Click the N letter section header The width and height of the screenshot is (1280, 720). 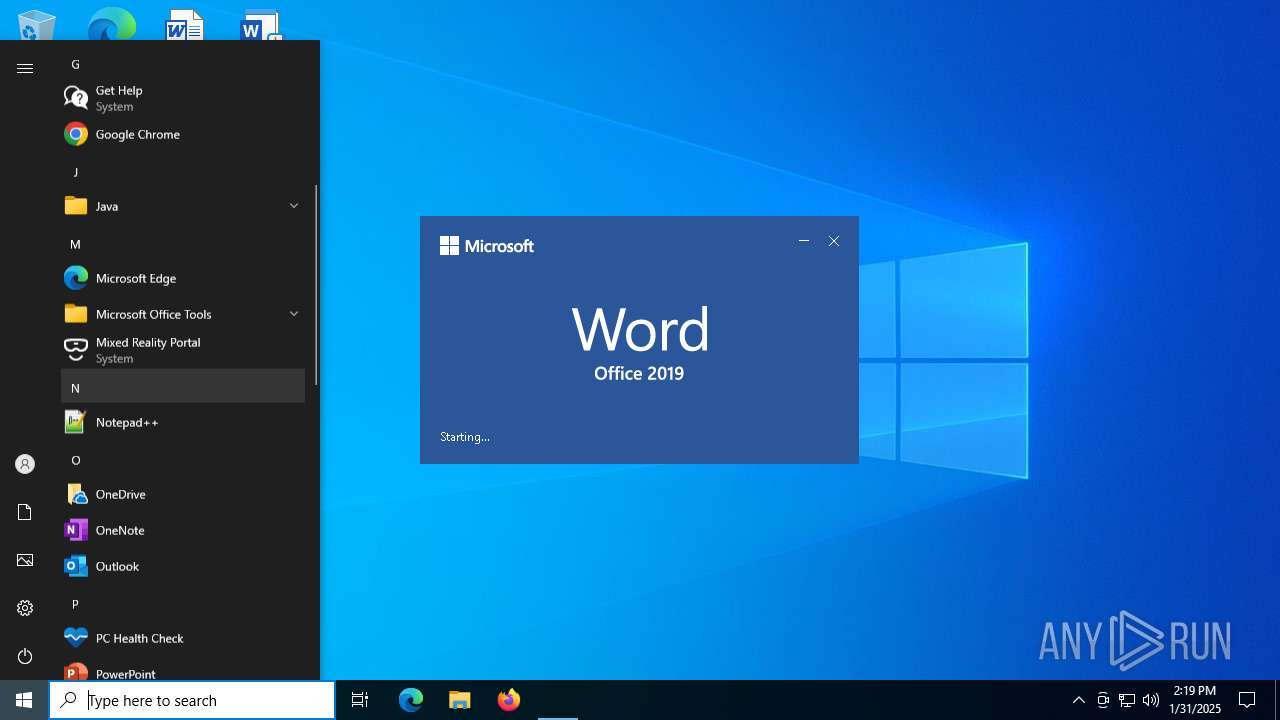183,386
